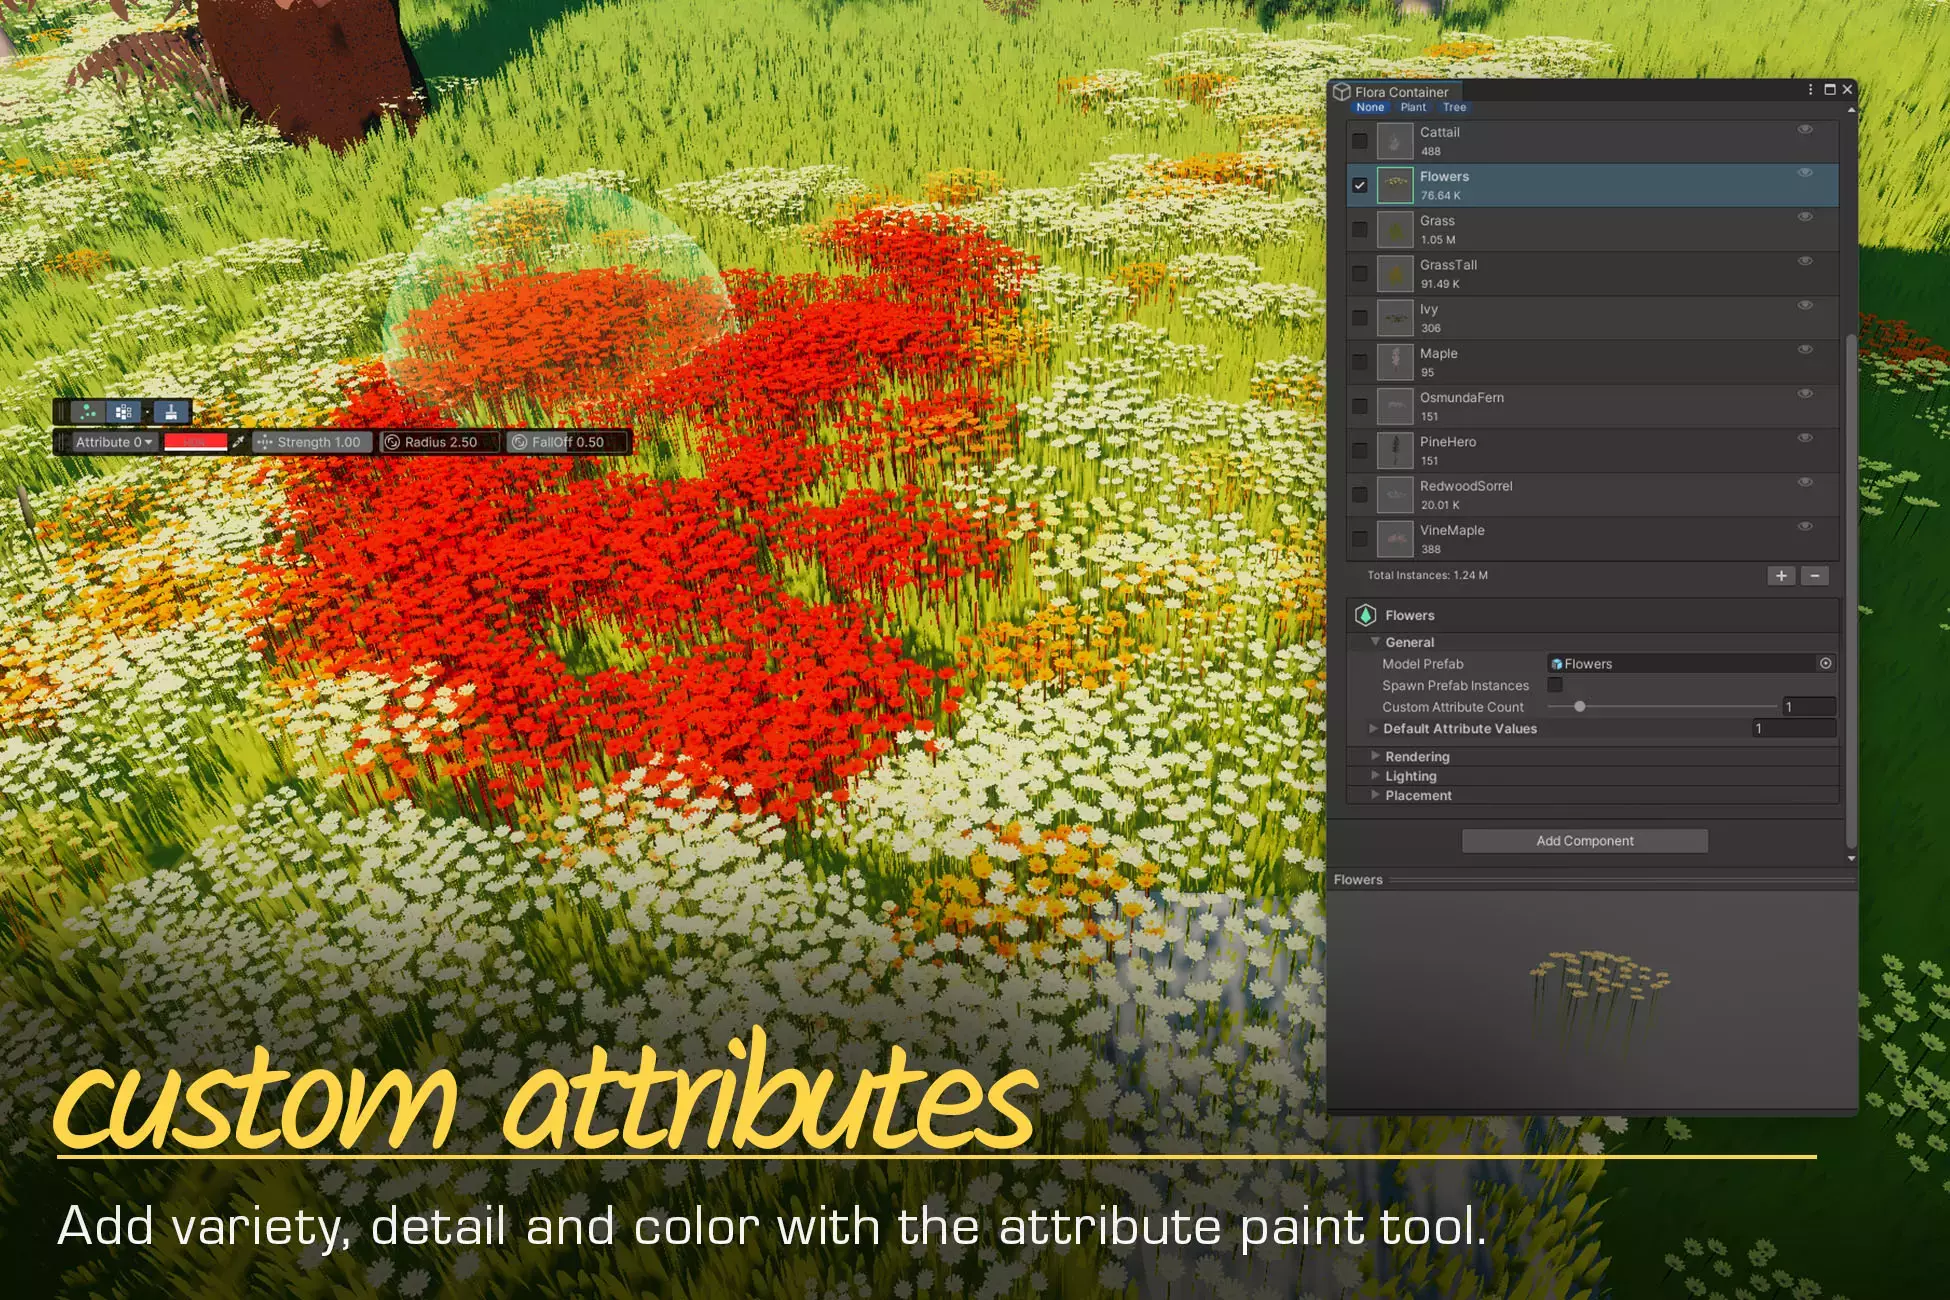Select the grid pattern brush tool
Viewport: 1950px width, 1300px height.
[123, 412]
